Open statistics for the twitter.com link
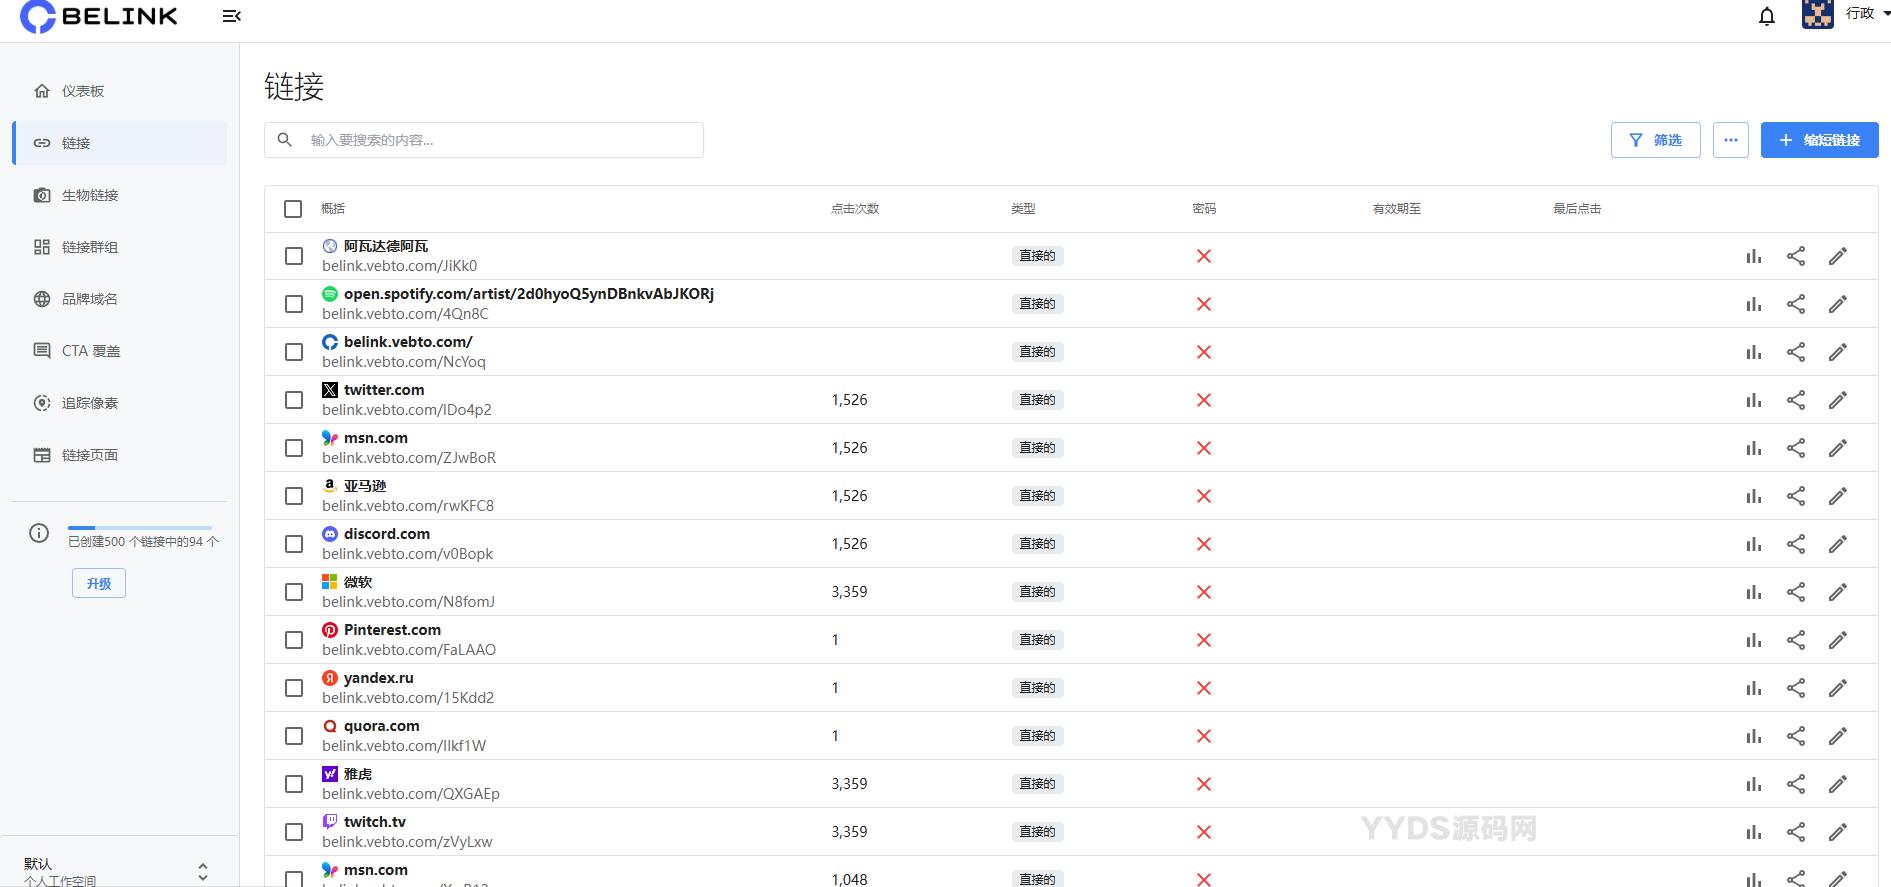Image resolution: width=1891 pixels, height=887 pixels. pos(1753,400)
